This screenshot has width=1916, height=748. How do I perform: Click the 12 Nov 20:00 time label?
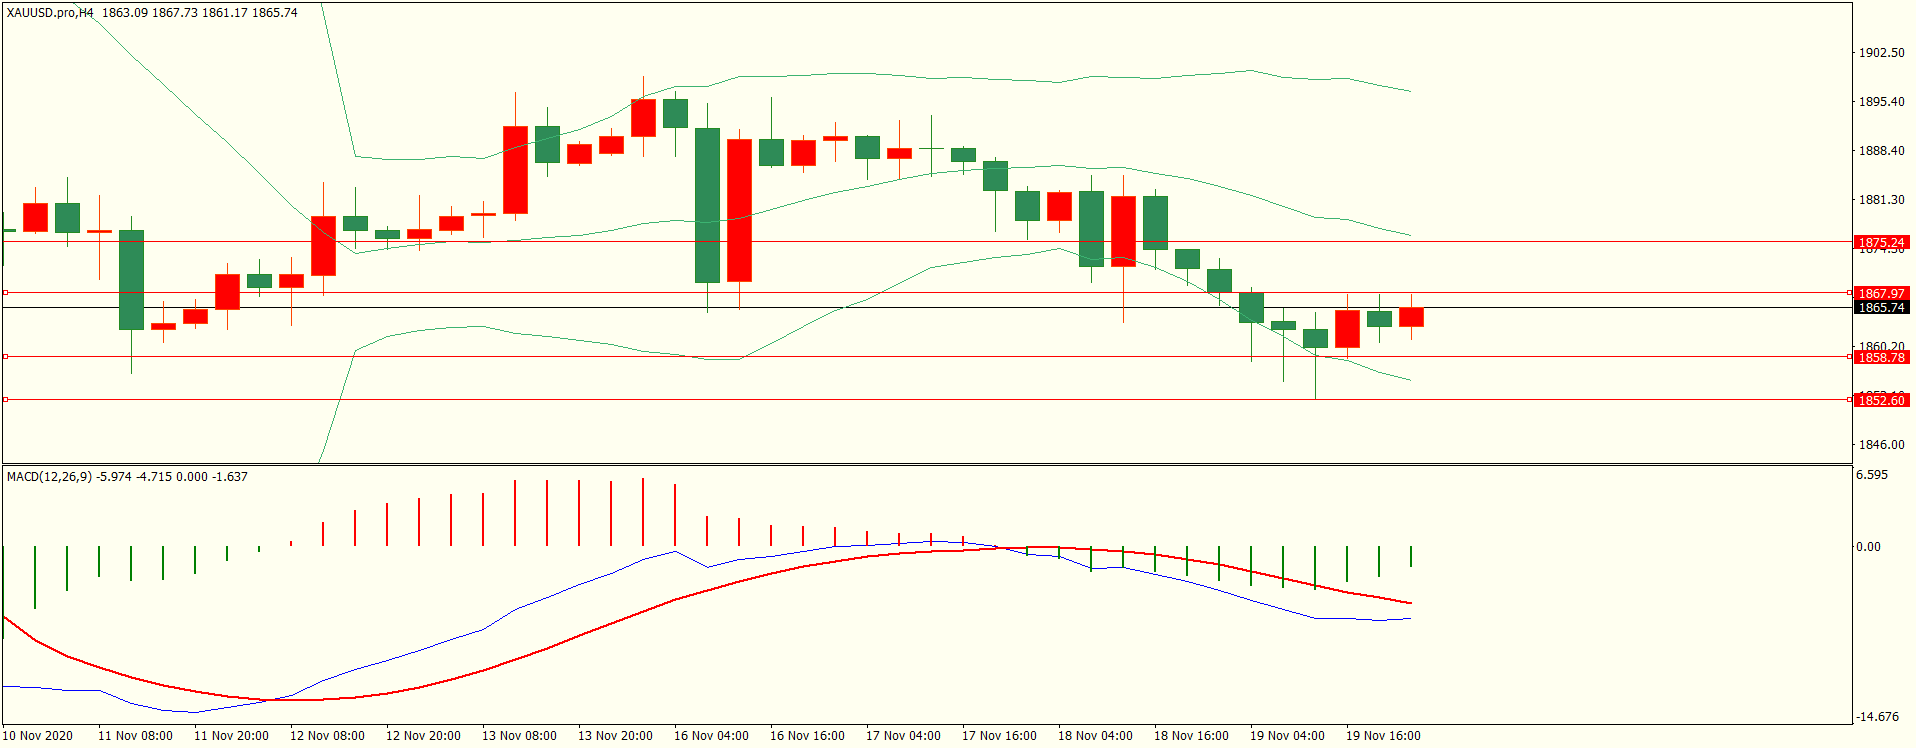click(423, 736)
